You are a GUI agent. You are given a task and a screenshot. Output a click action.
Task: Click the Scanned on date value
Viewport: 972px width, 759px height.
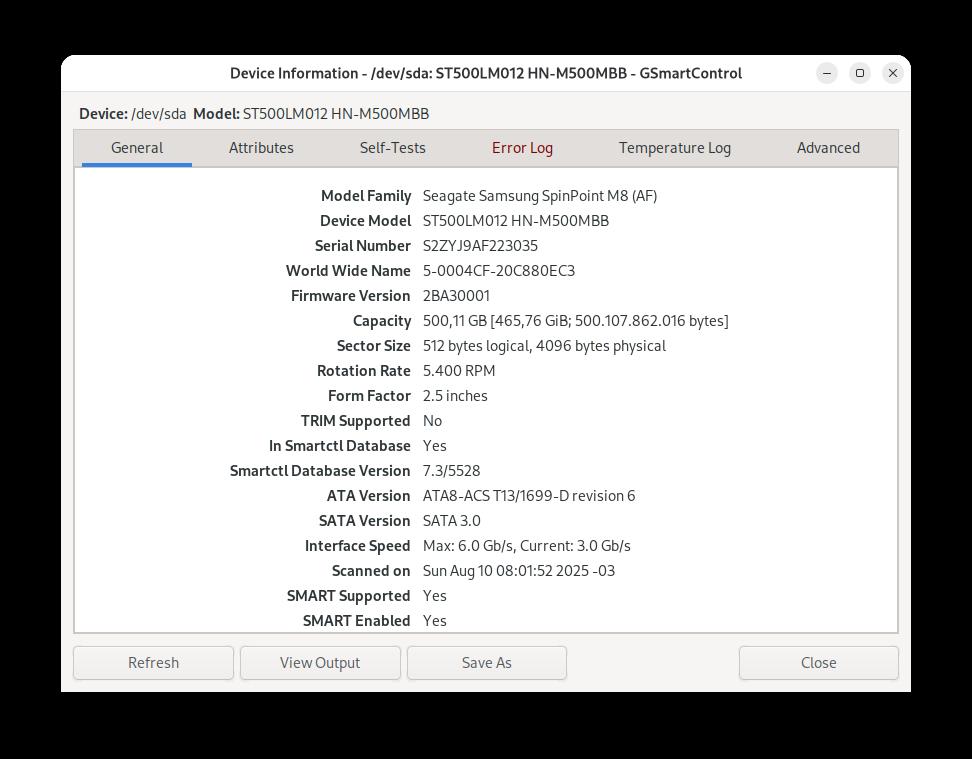tap(519, 571)
